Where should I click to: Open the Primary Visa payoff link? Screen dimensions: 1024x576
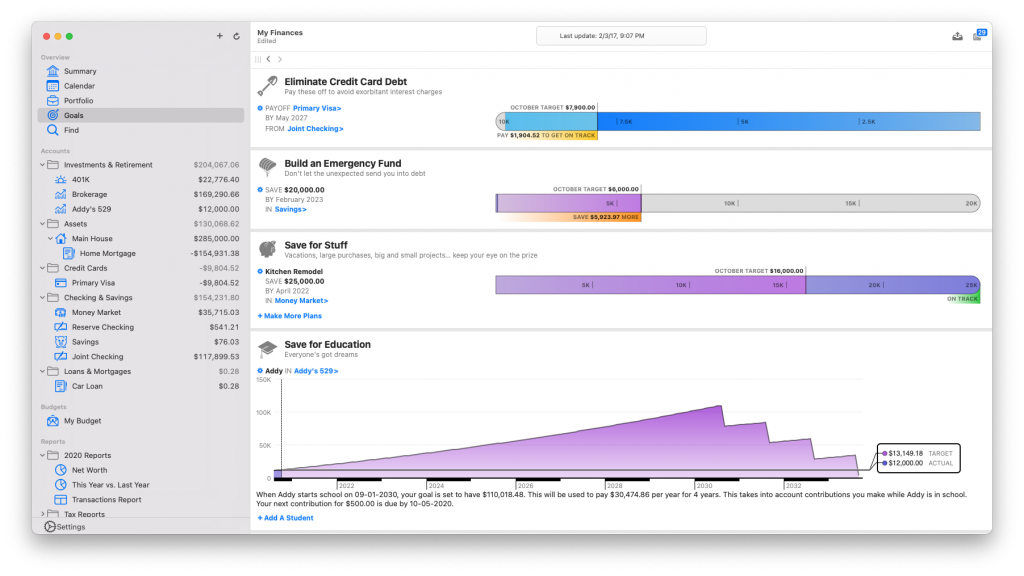[317, 108]
